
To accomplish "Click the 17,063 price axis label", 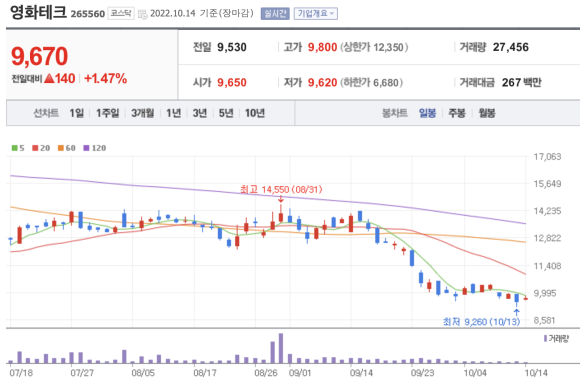I will 547,157.
